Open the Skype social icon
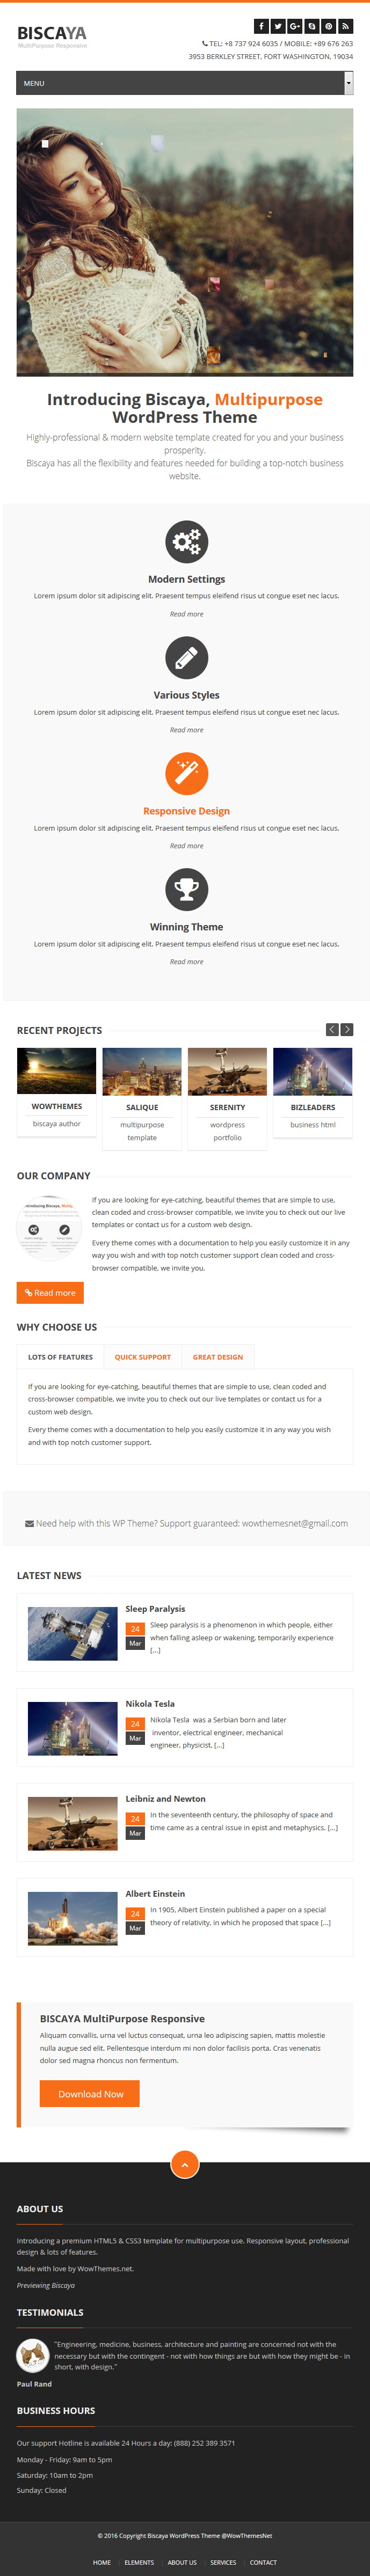370x2576 pixels. [312, 26]
